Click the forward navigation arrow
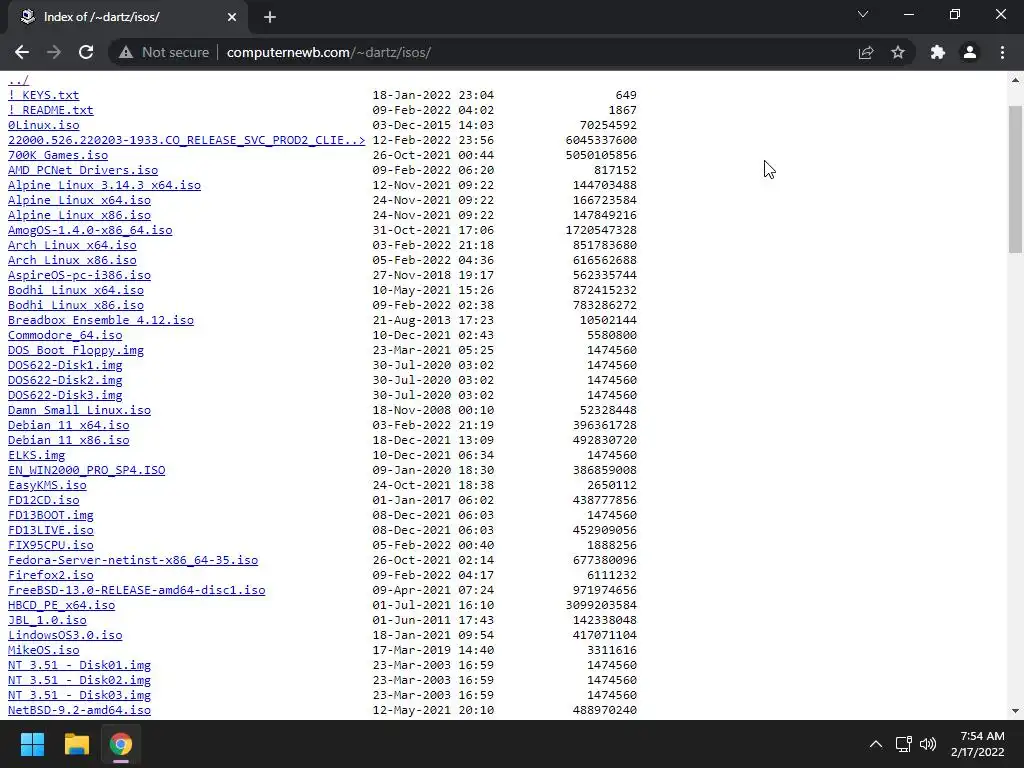Screen dimensions: 1024x768 54,52
